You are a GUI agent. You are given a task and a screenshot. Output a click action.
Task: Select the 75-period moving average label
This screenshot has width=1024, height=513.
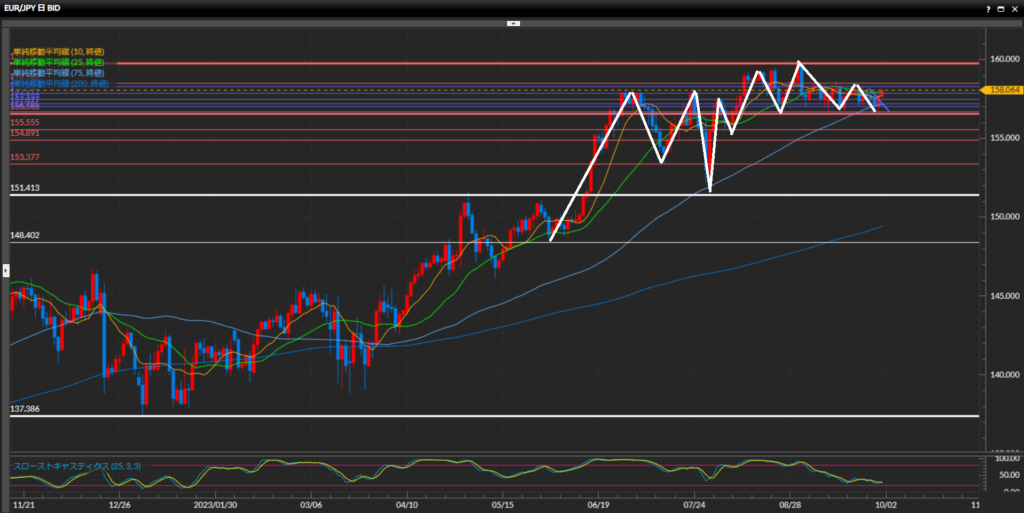59,73
